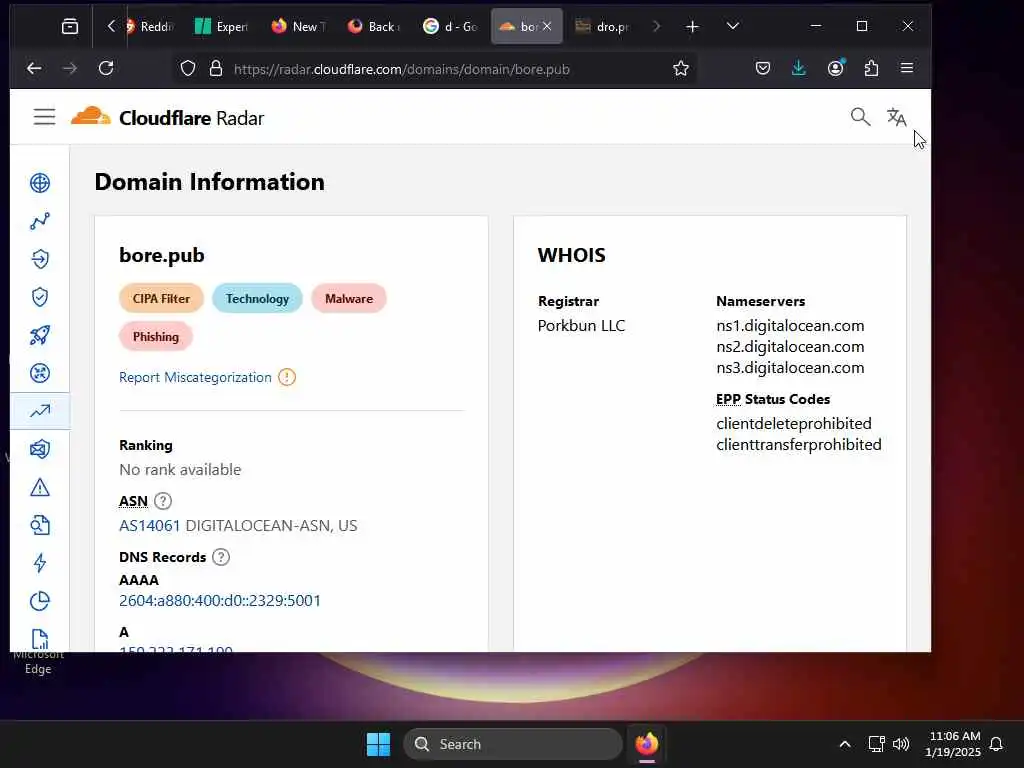Open the lightning bolt sidebar icon
Viewport: 1024px width, 768px height.
(x=40, y=563)
